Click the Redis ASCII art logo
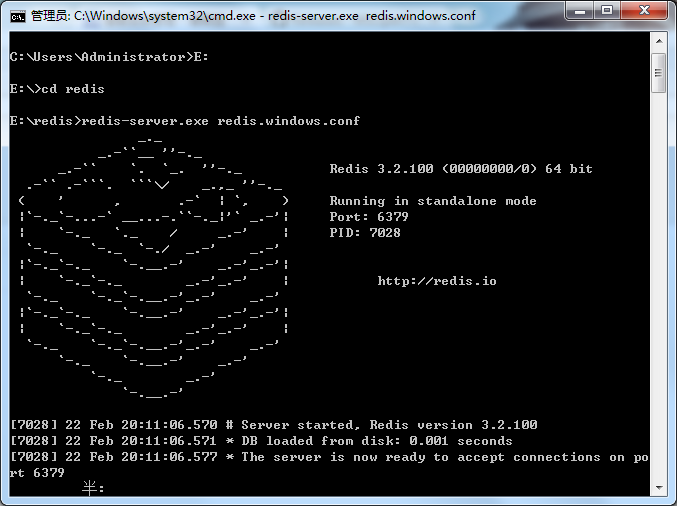The width and height of the screenshot is (677, 506). (154, 268)
